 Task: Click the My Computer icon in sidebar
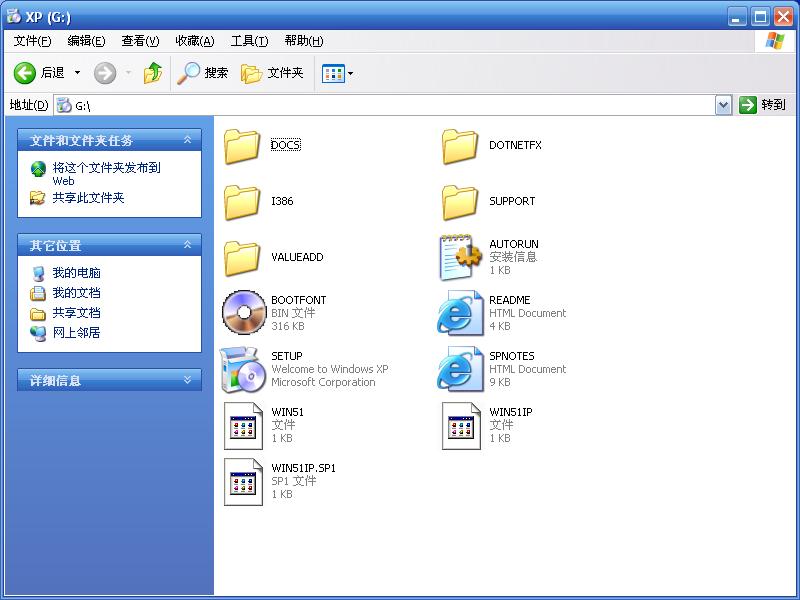[x=38, y=273]
